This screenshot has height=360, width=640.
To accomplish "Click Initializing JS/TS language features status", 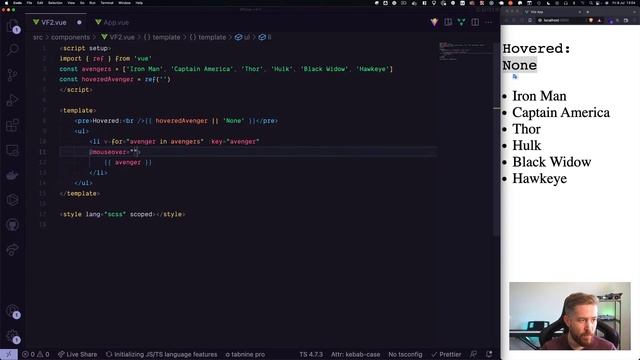I will [162, 354].
